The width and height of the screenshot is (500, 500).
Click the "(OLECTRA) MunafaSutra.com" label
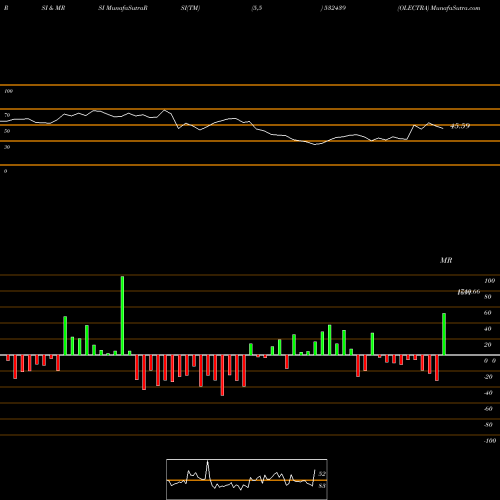point(439,8)
